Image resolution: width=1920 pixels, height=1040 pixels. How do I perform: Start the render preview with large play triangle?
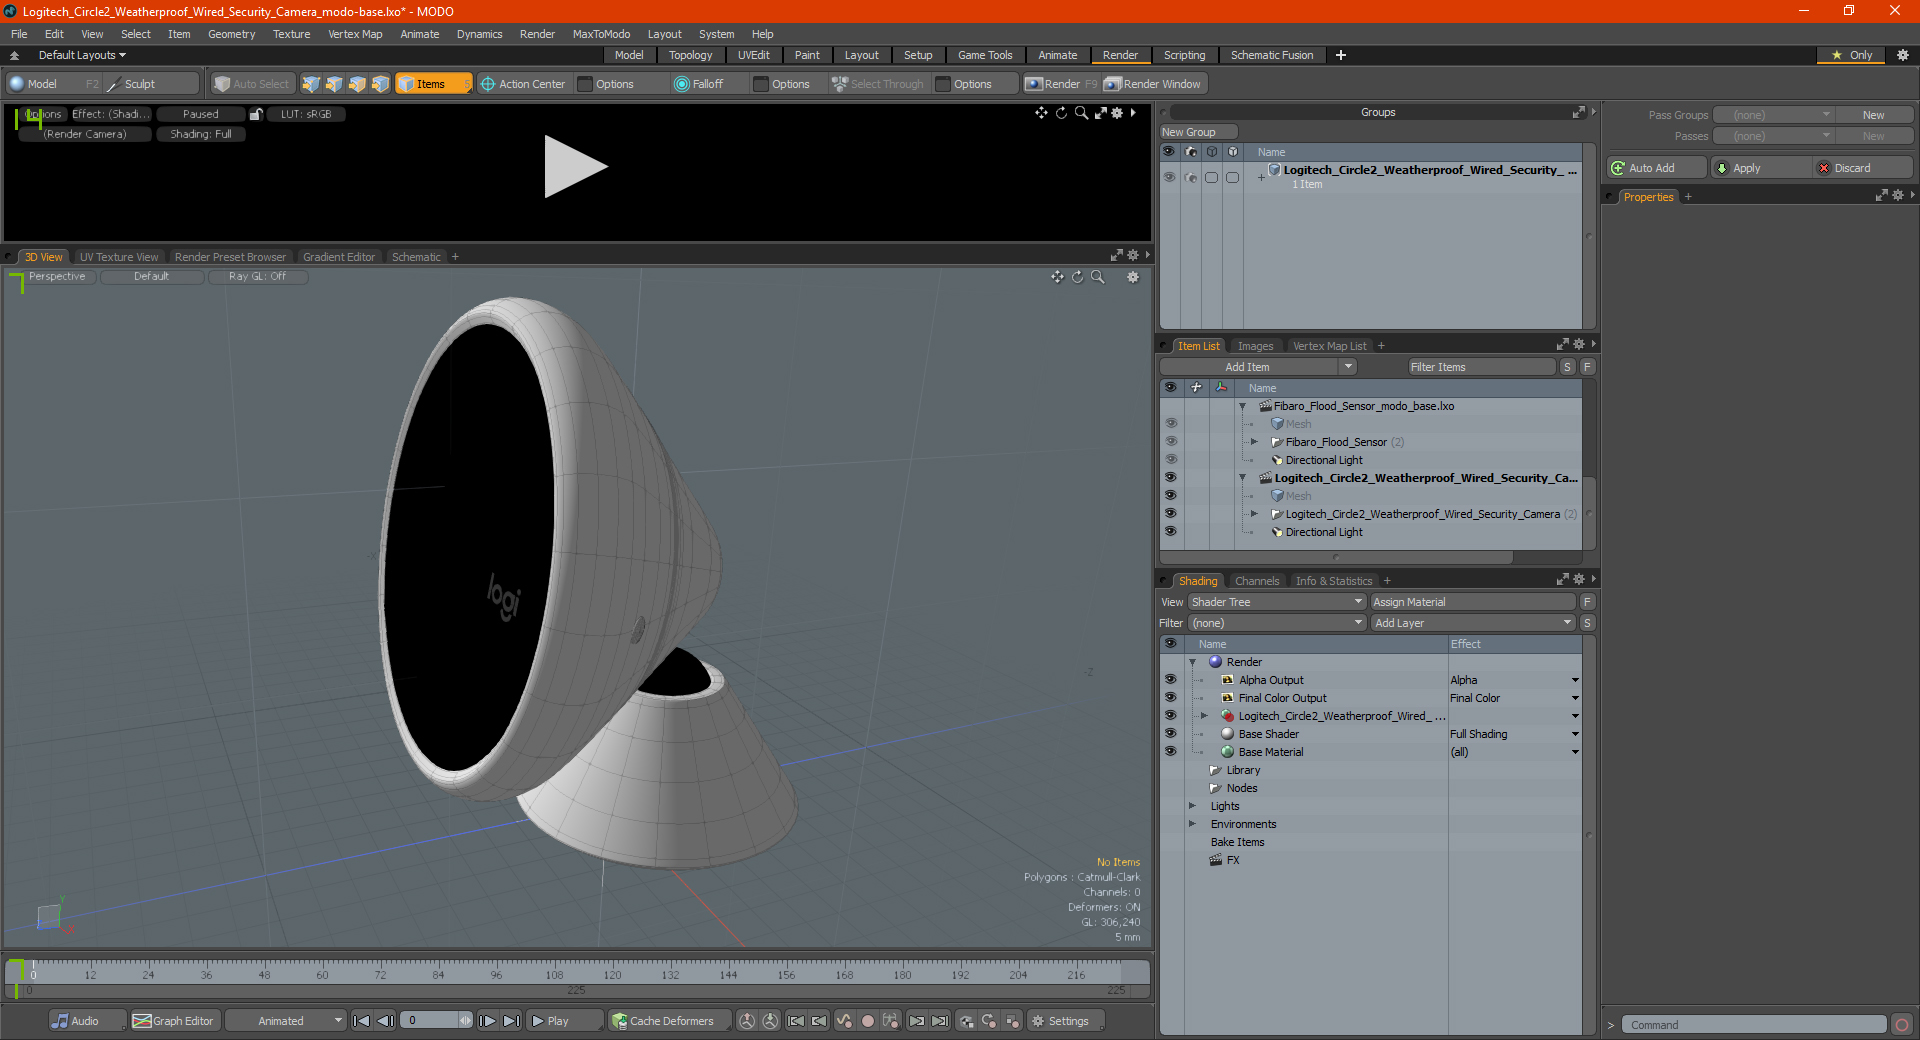click(575, 167)
